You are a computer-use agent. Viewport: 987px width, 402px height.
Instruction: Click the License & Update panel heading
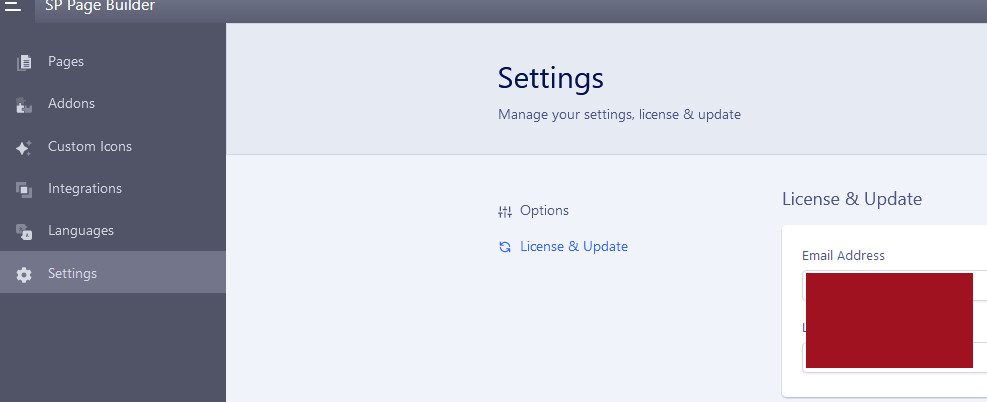pyautogui.click(x=851, y=199)
